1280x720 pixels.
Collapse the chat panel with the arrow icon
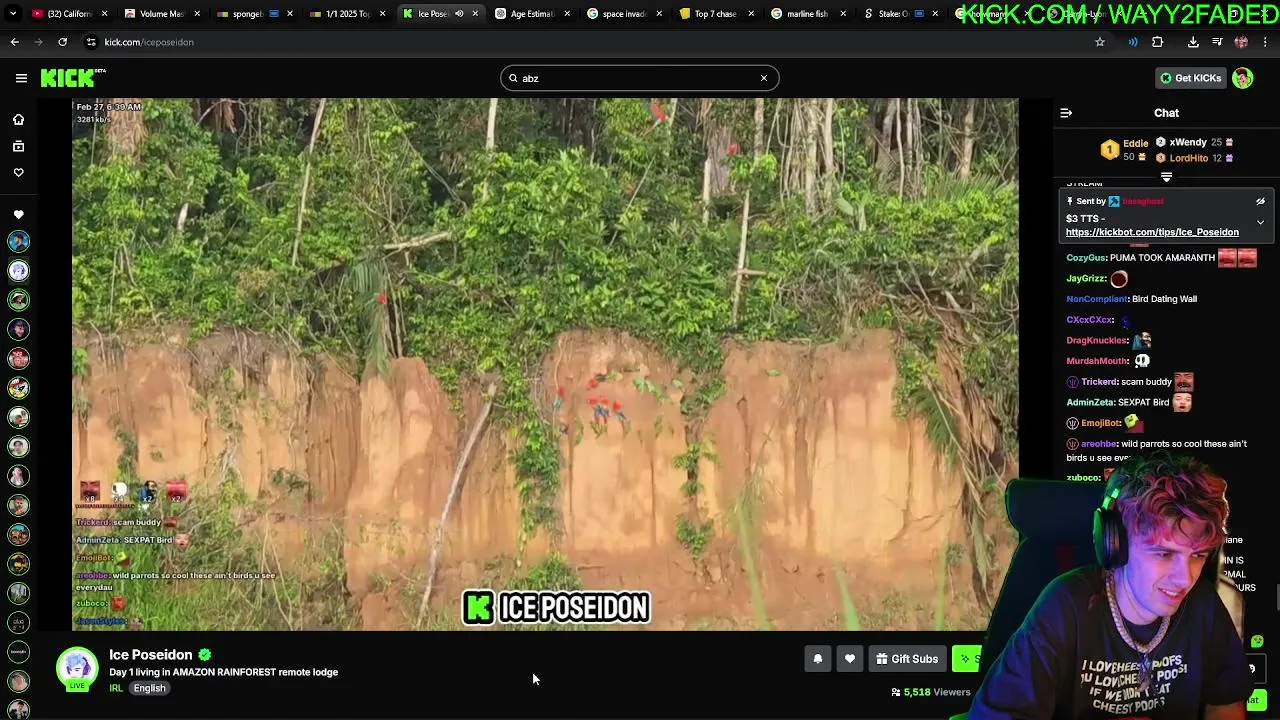pyautogui.click(x=1066, y=113)
